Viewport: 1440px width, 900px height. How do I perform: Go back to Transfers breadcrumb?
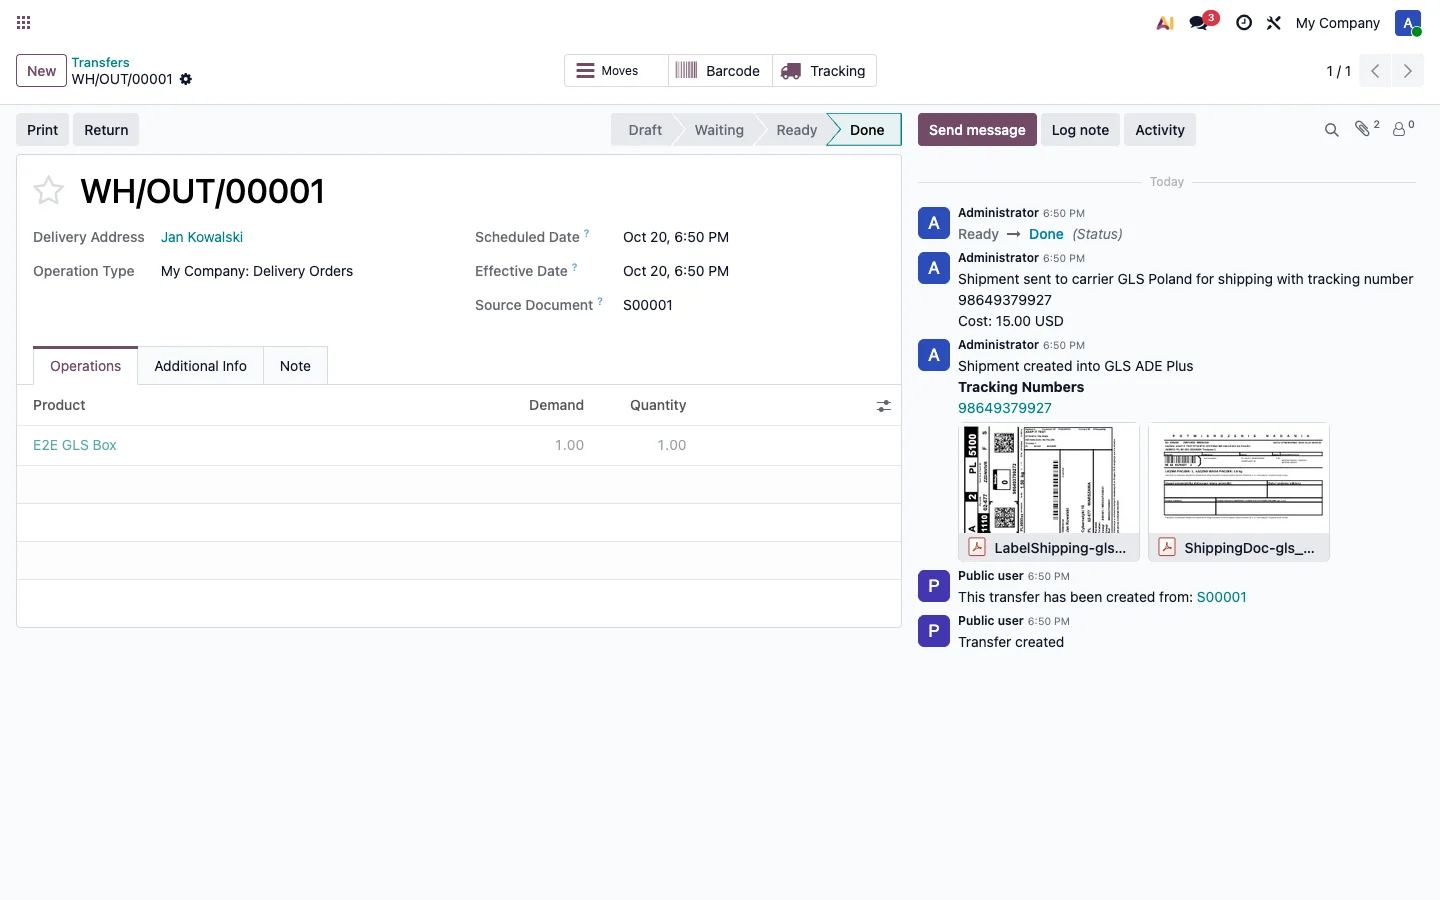click(x=100, y=62)
